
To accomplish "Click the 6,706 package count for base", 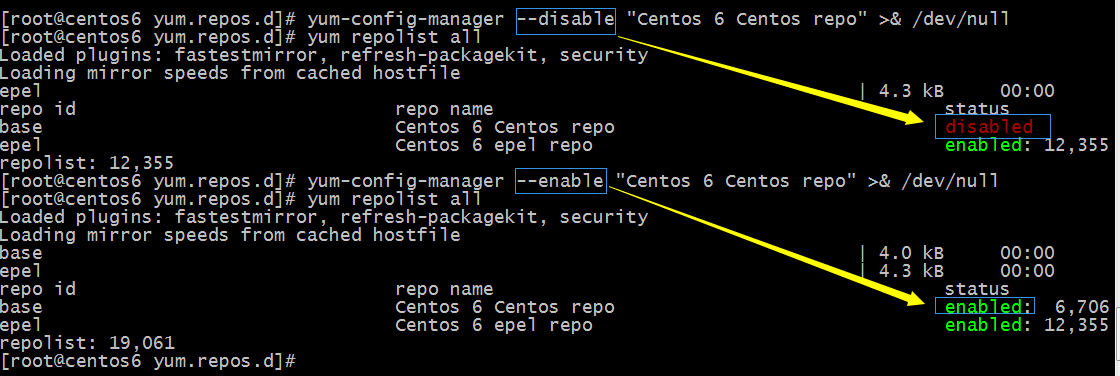I will pyautogui.click(x=1082, y=307).
